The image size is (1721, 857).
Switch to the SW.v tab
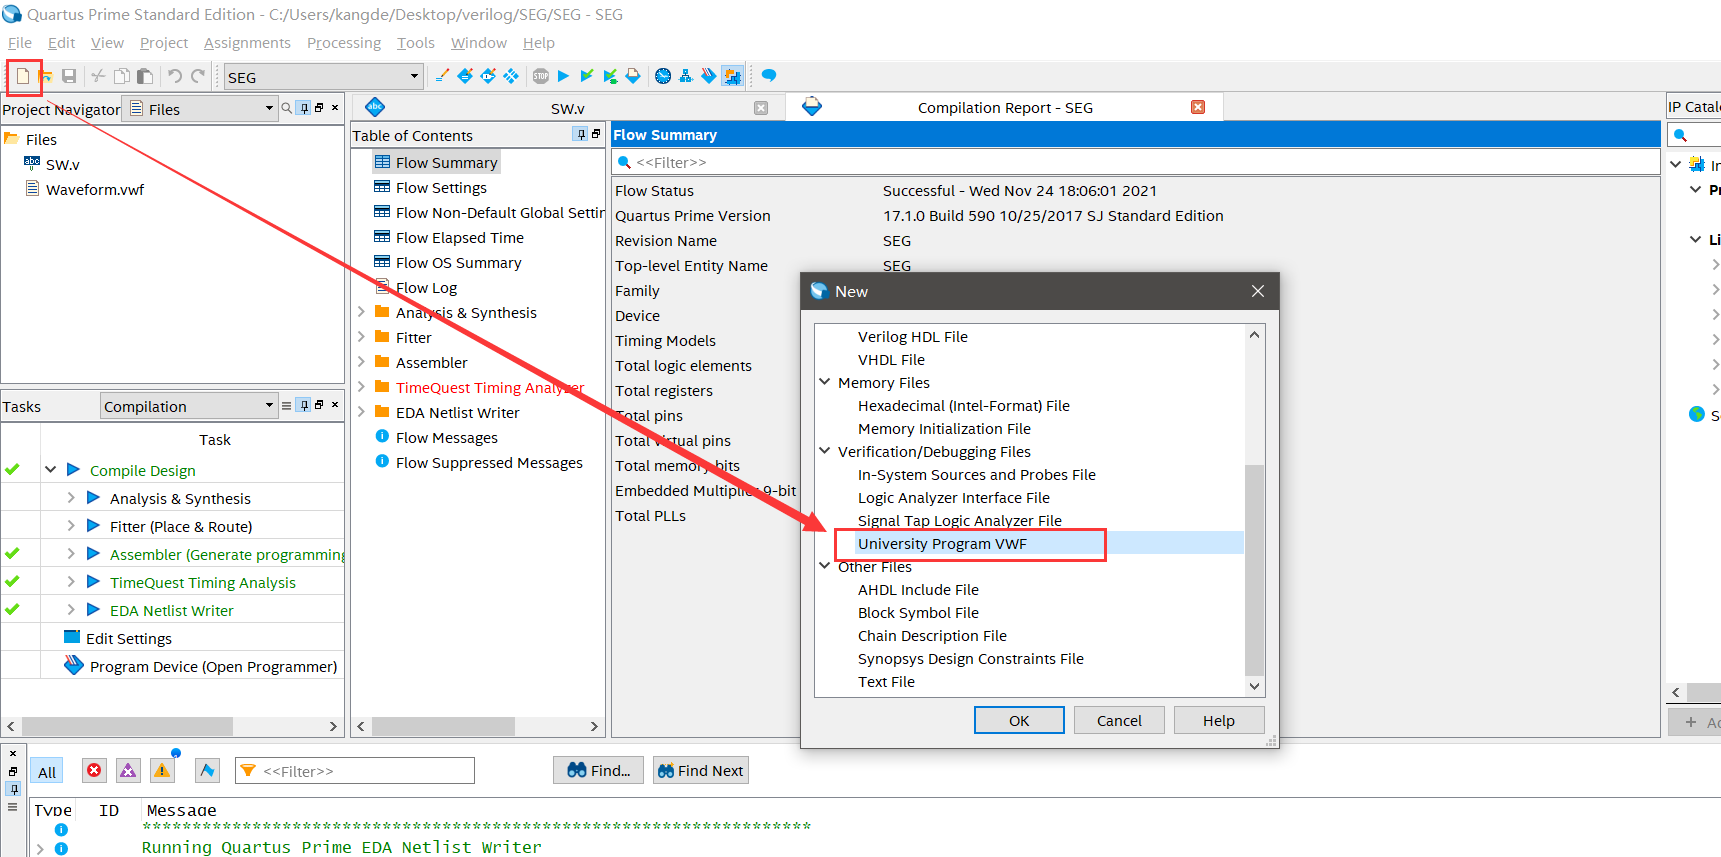[567, 108]
